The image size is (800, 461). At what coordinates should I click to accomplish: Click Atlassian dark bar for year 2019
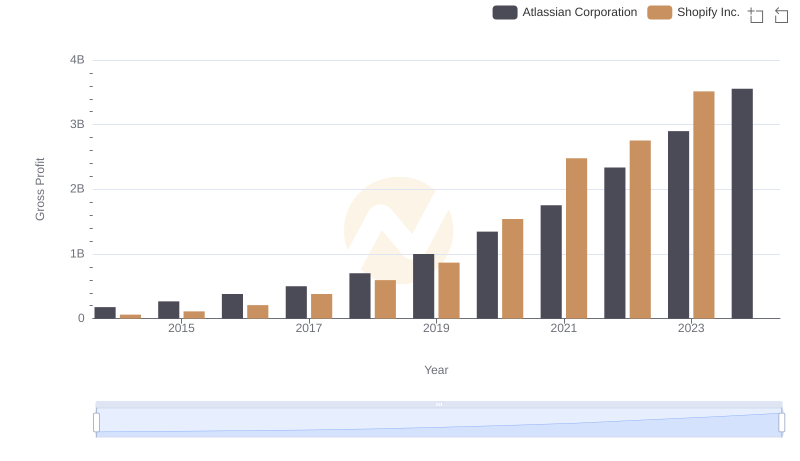423,286
